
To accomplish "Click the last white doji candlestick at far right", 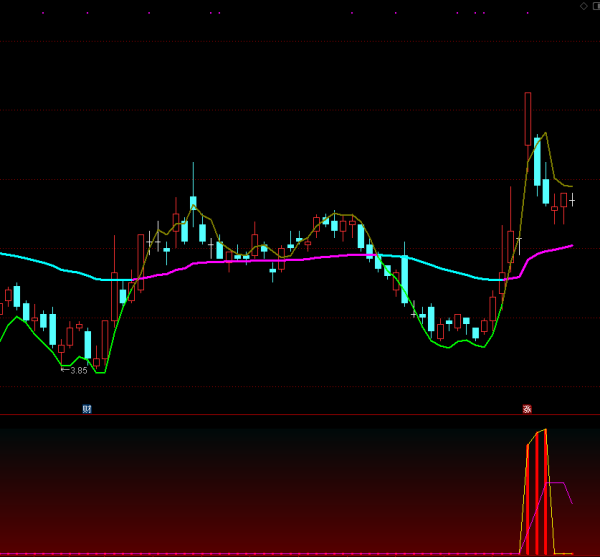I will [572, 200].
